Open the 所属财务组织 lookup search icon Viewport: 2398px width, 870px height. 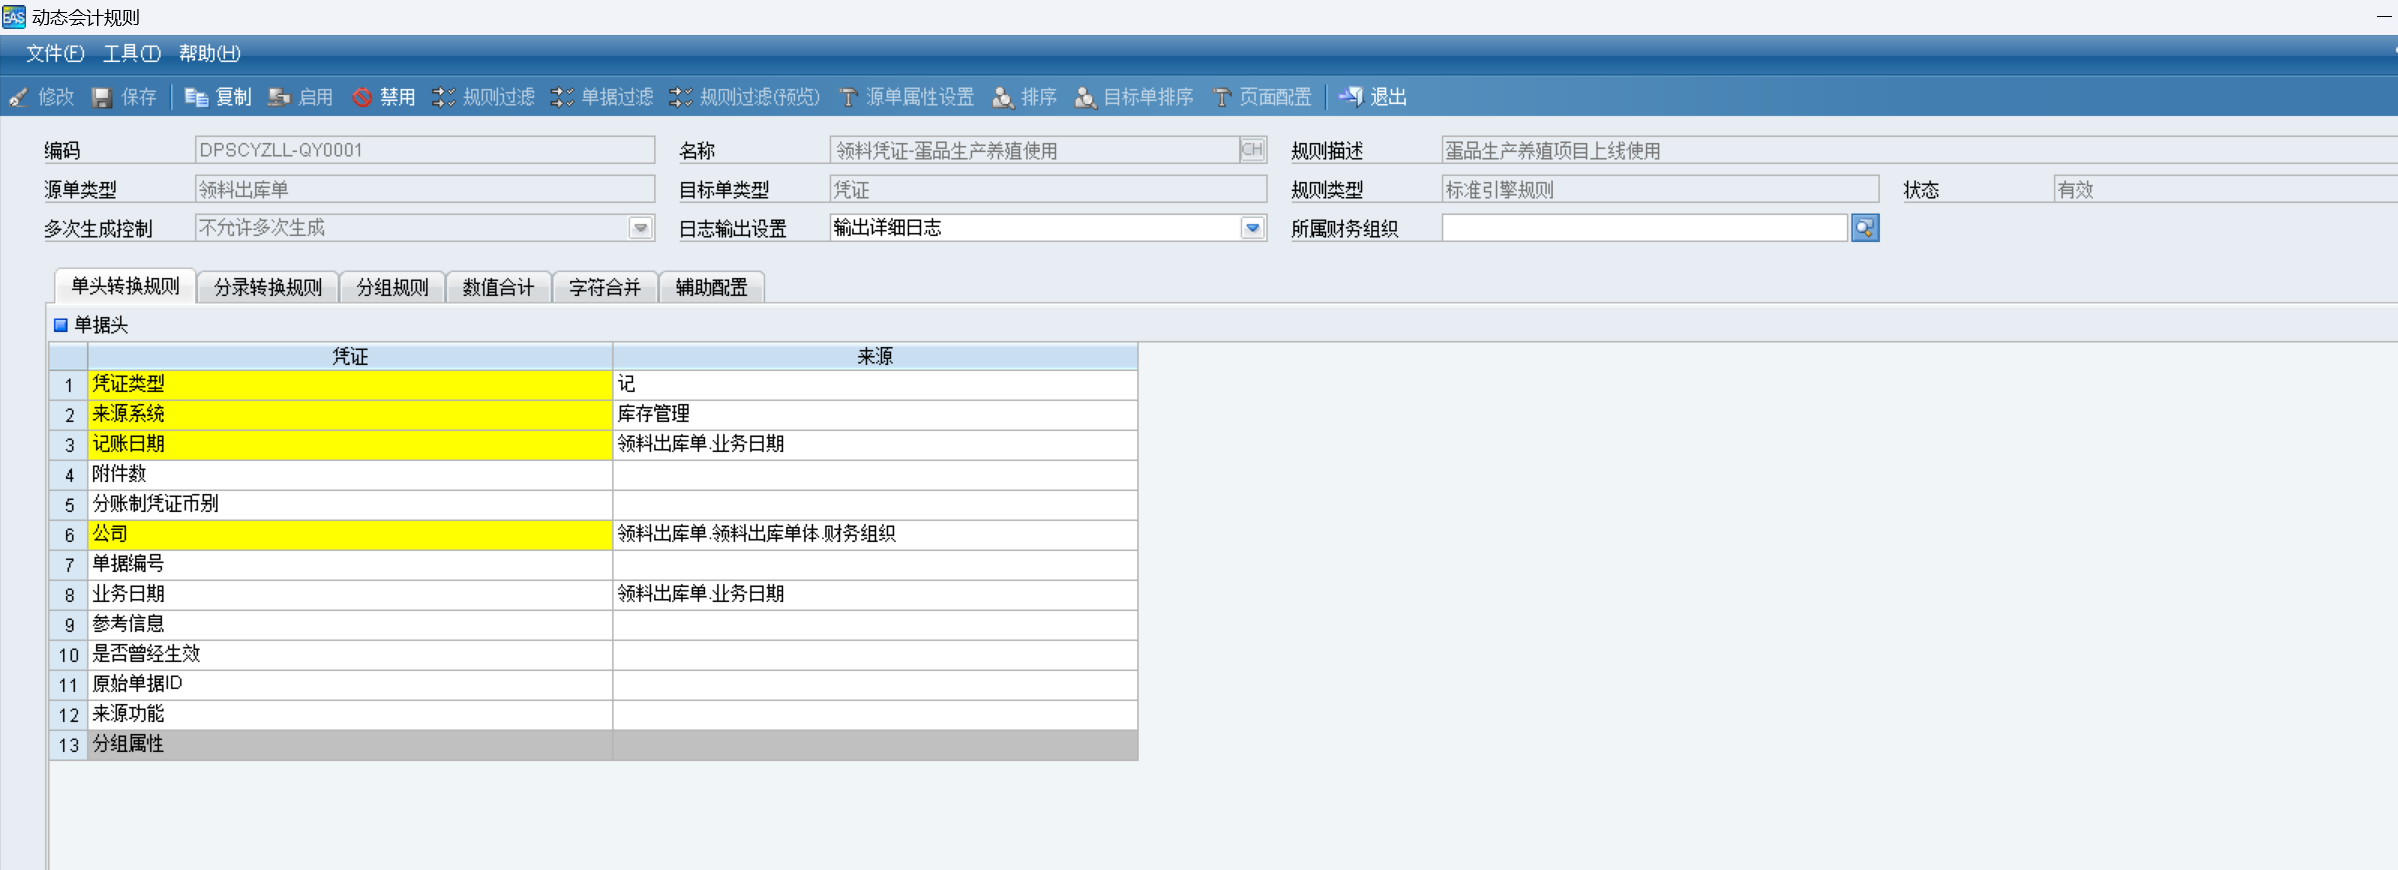click(x=1864, y=228)
